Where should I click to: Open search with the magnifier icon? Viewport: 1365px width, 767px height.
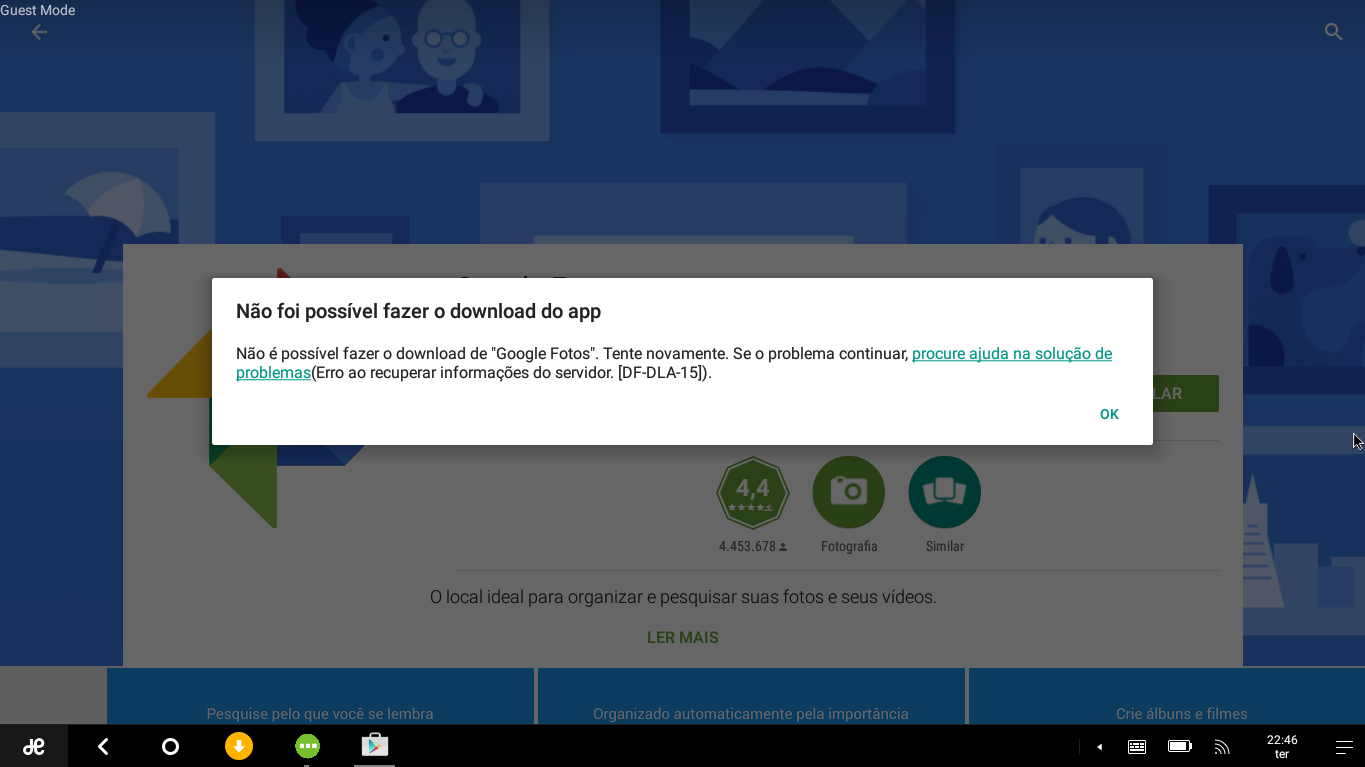click(1333, 32)
